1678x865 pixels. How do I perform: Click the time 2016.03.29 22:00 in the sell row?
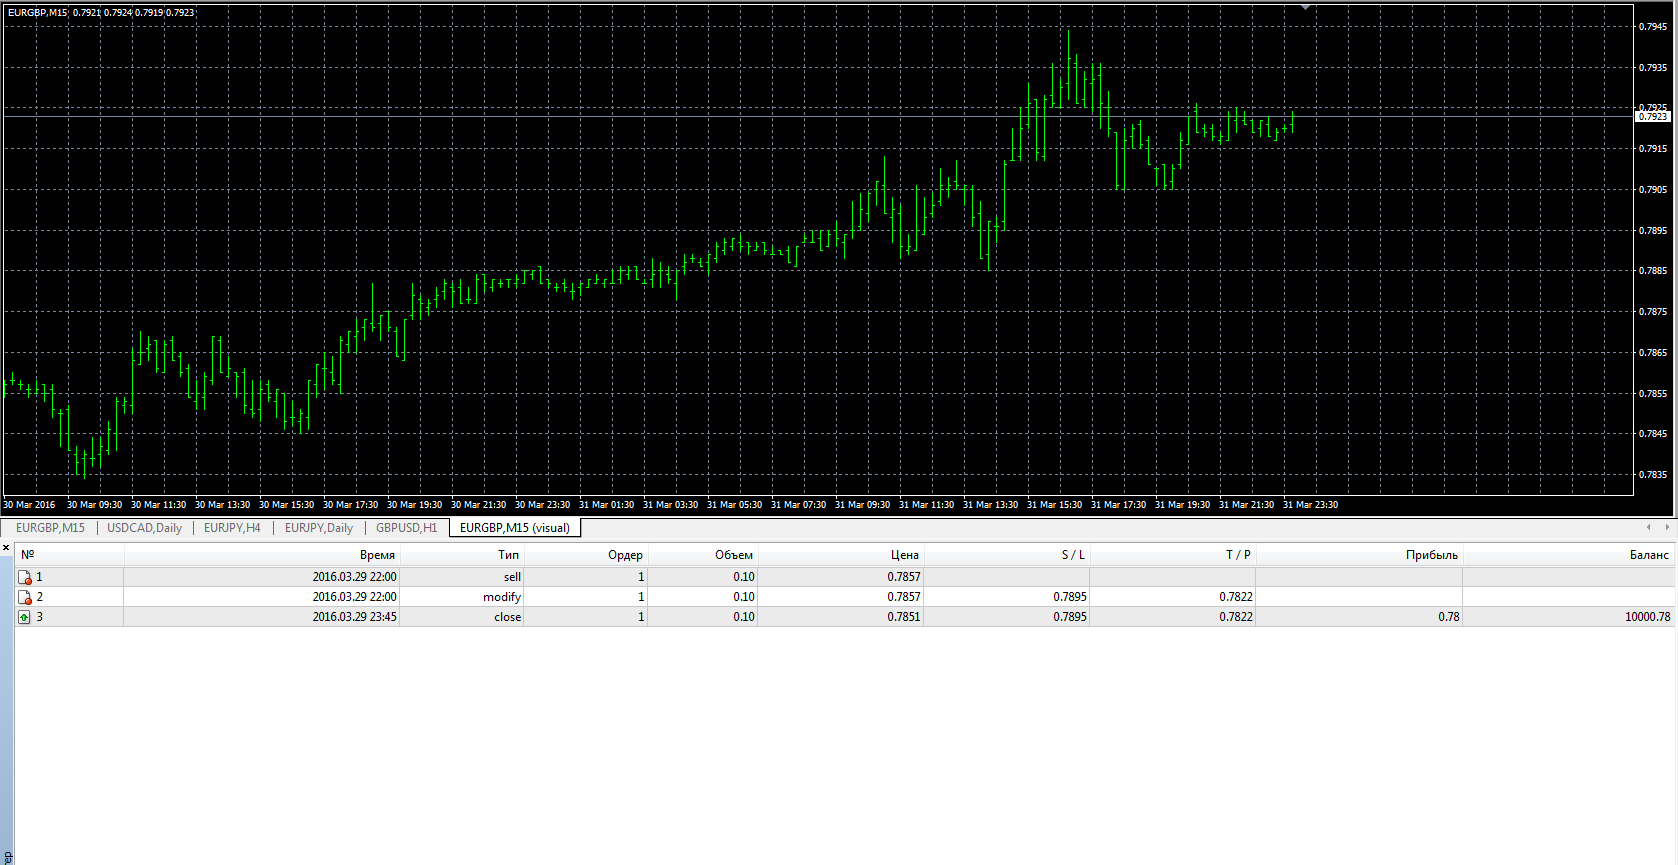[x=354, y=577]
